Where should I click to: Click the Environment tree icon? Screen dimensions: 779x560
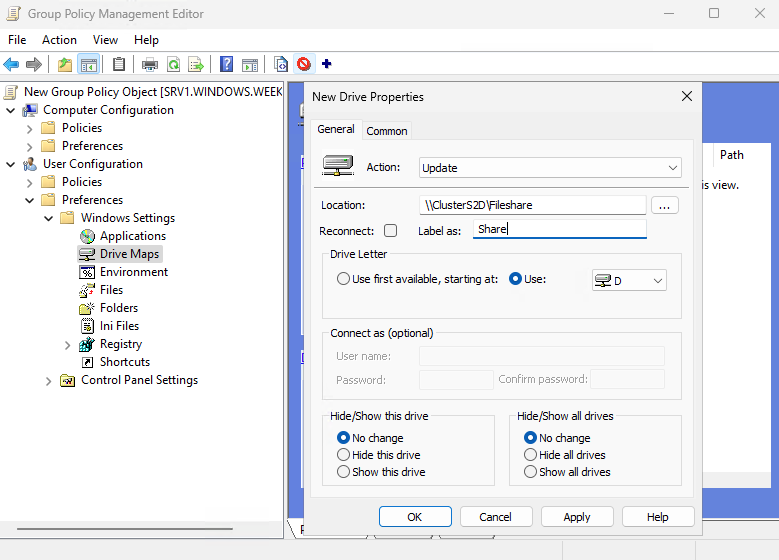[x=87, y=272]
